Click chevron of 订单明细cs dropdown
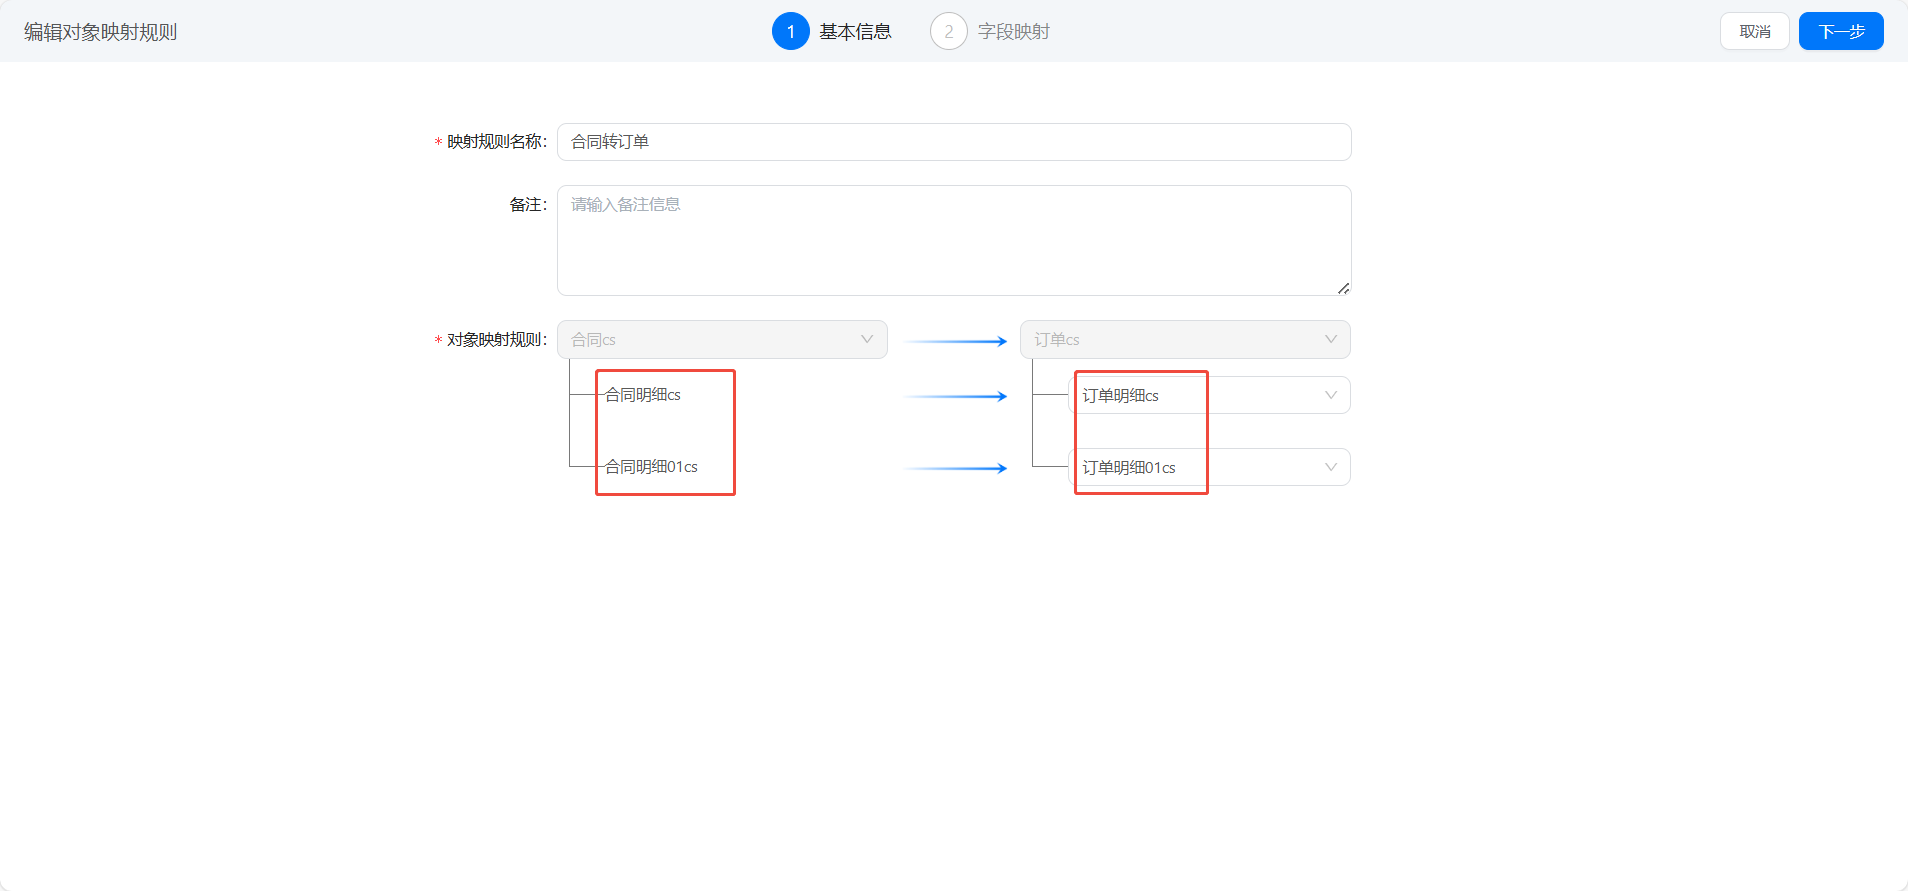This screenshot has width=1908, height=891. (x=1331, y=395)
